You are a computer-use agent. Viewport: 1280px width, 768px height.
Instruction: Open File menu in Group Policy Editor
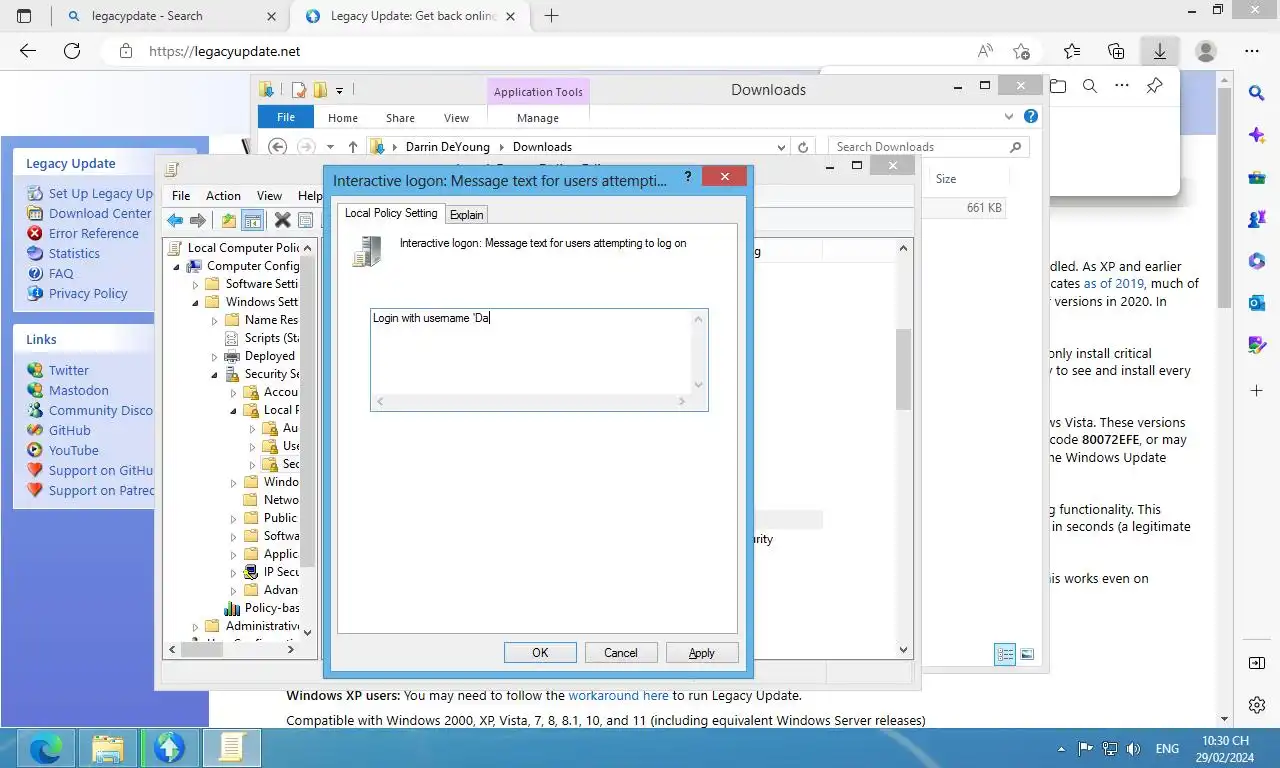[181, 195]
